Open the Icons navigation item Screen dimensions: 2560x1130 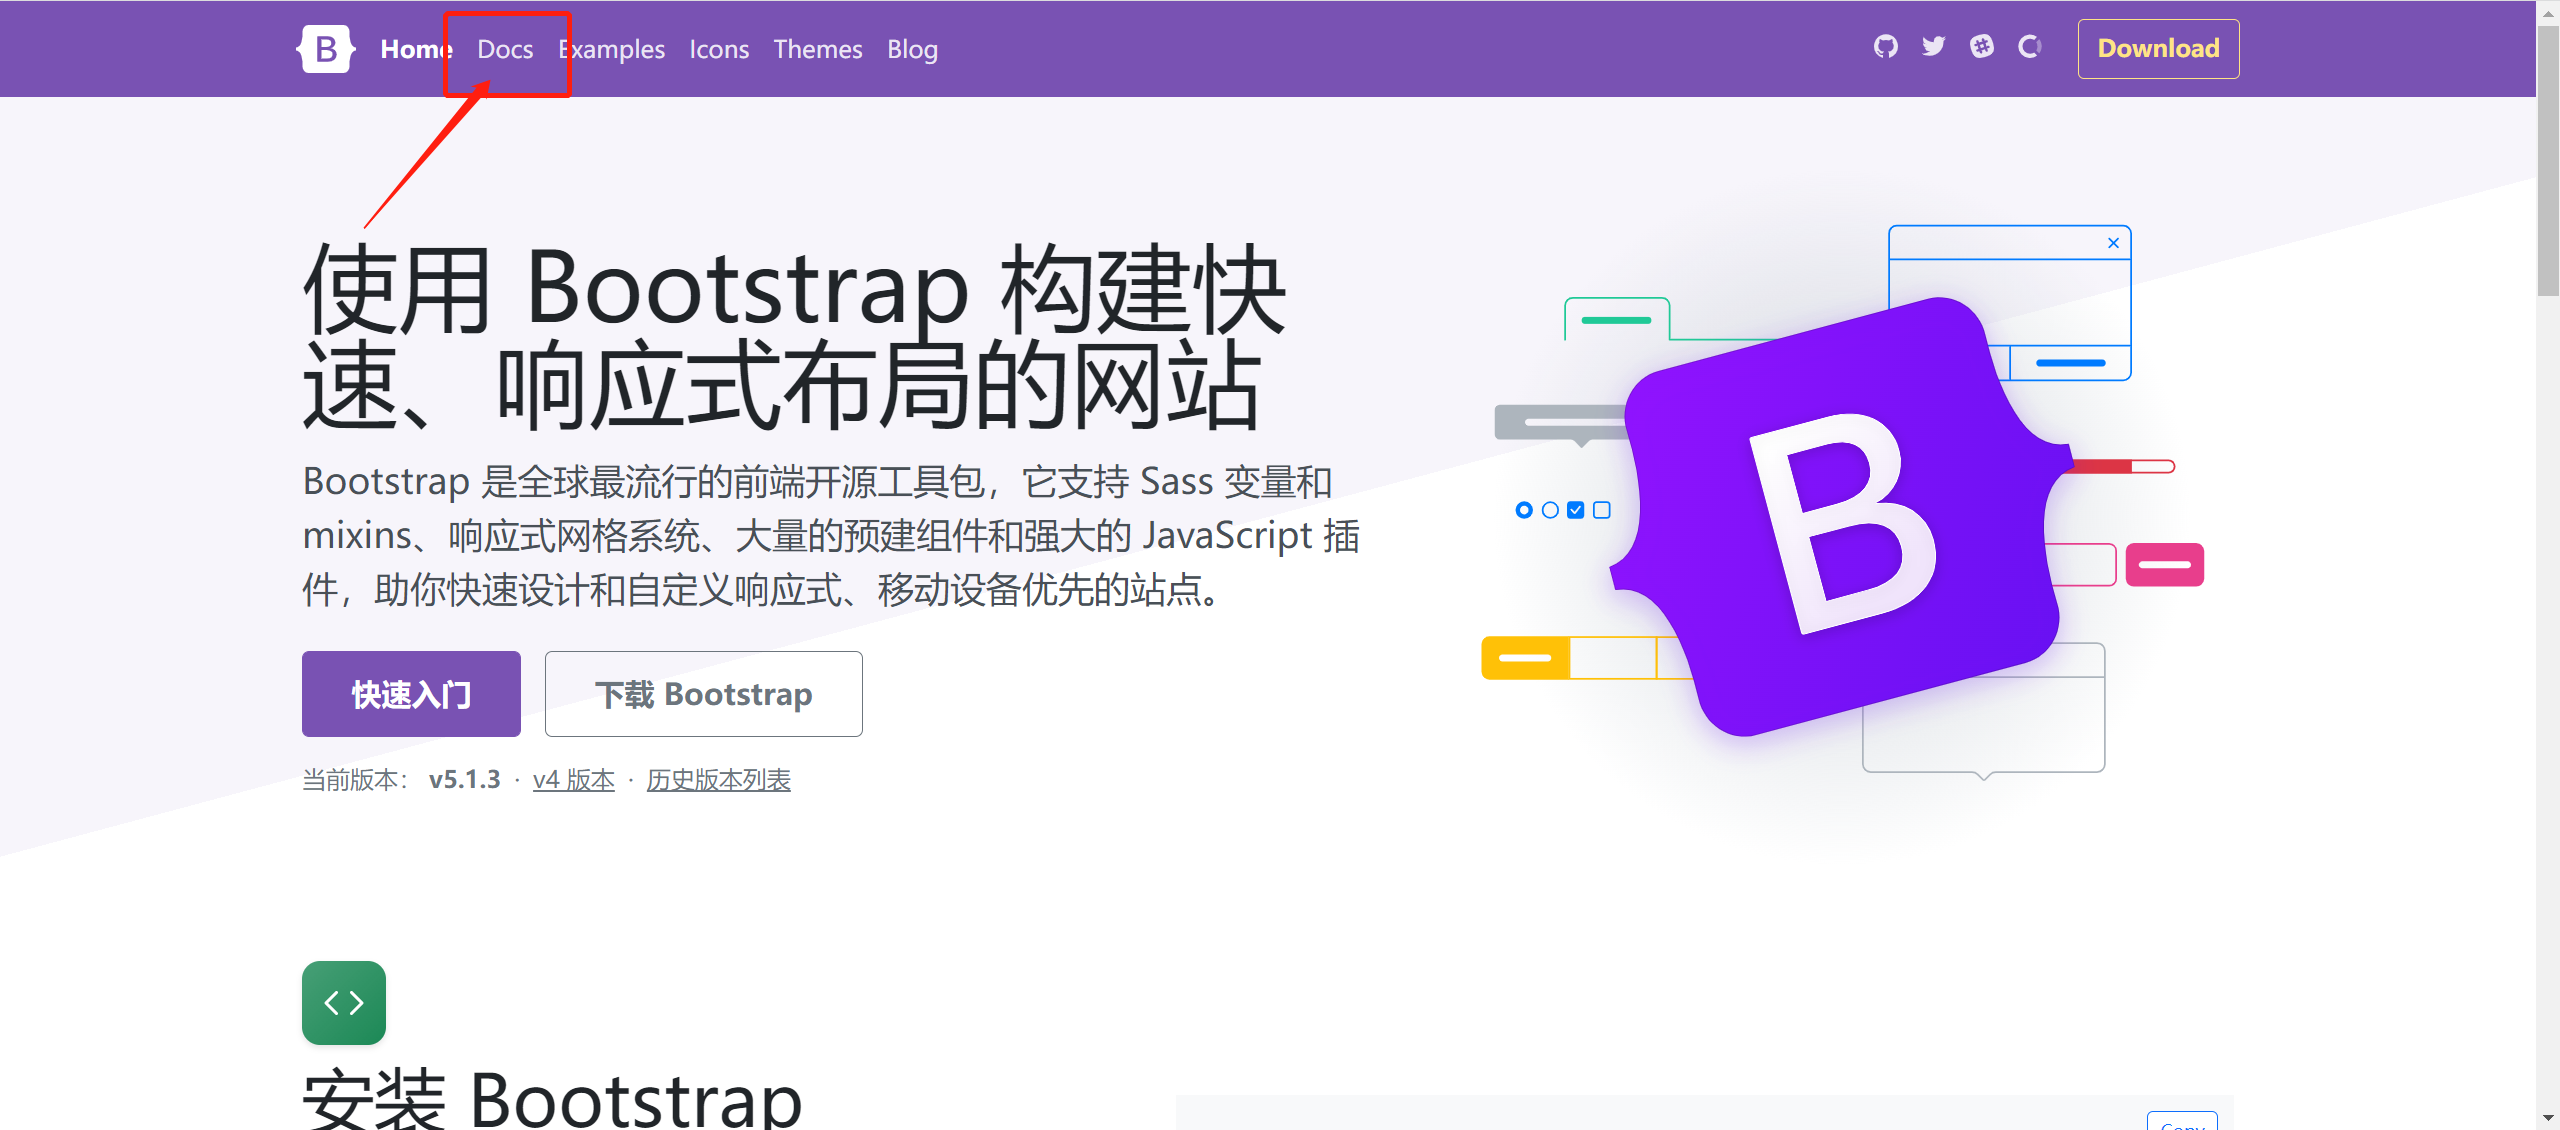pos(719,49)
